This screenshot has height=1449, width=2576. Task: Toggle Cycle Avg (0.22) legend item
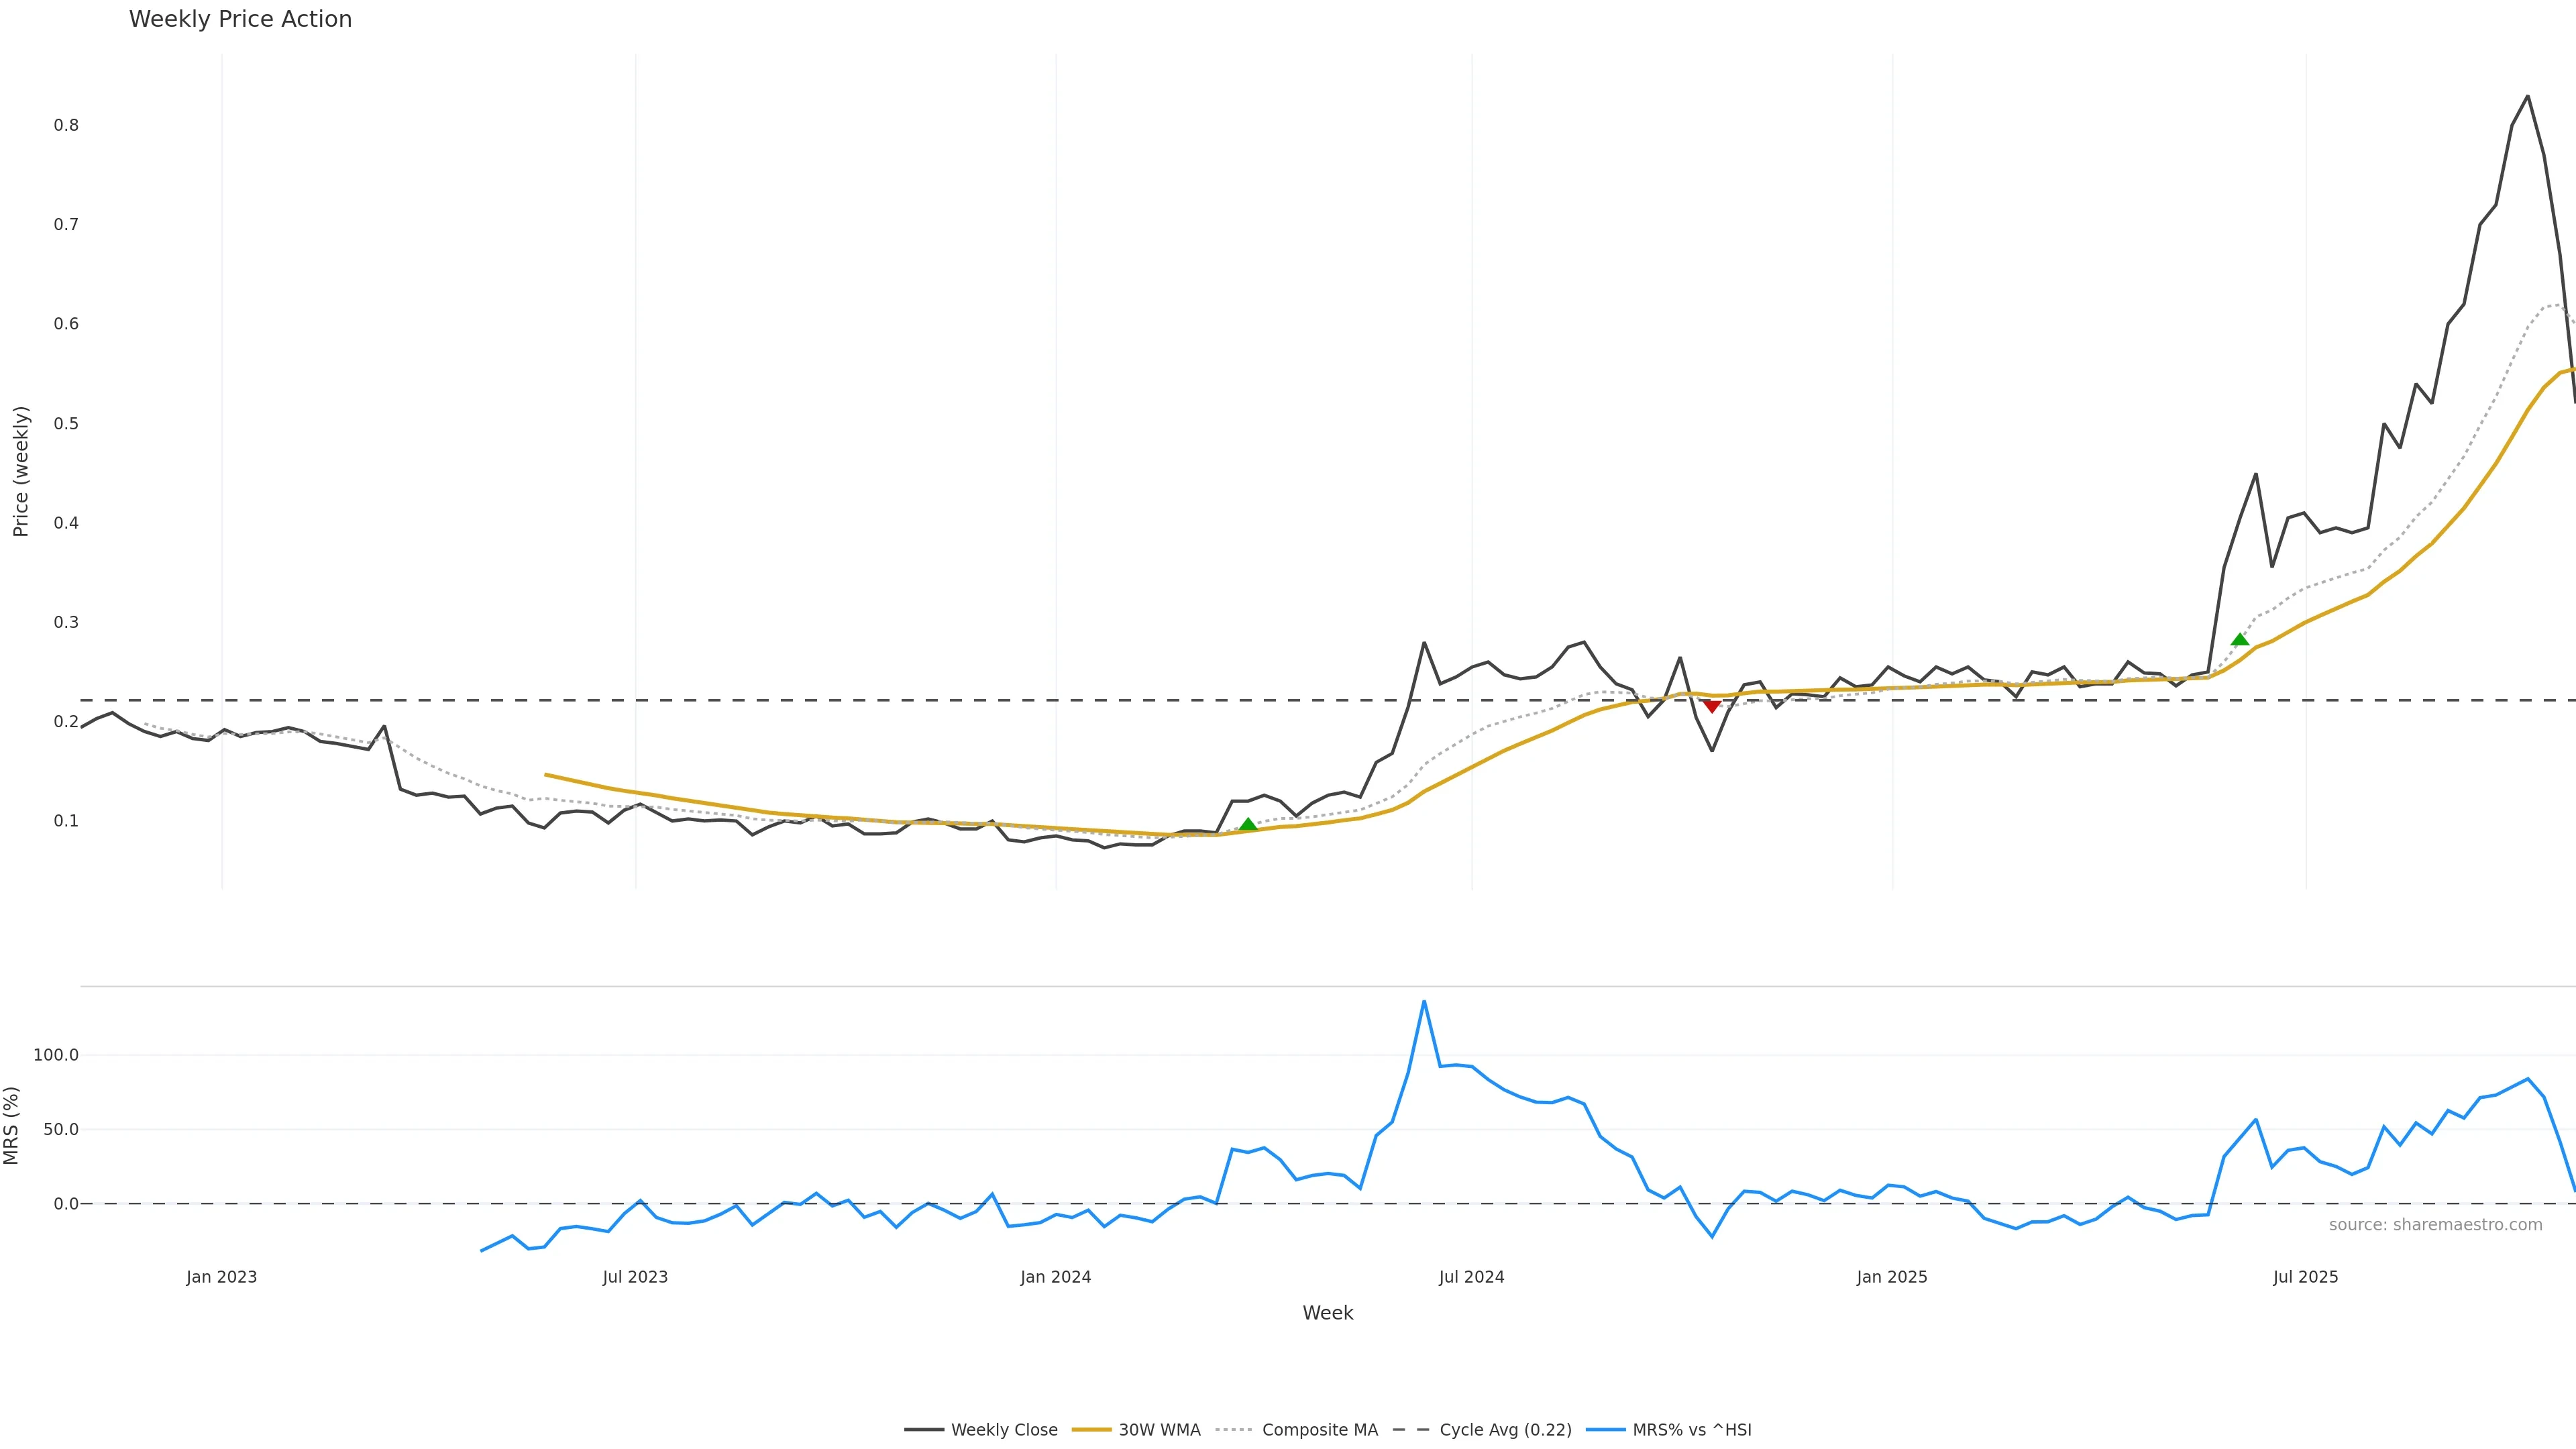tap(1505, 1430)
